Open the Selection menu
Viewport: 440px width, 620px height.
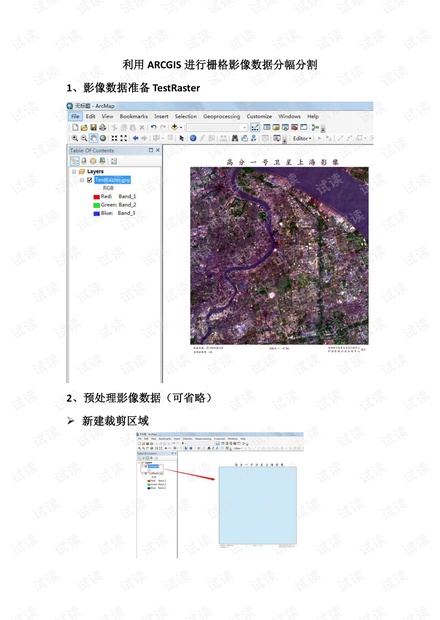point(186,116)
